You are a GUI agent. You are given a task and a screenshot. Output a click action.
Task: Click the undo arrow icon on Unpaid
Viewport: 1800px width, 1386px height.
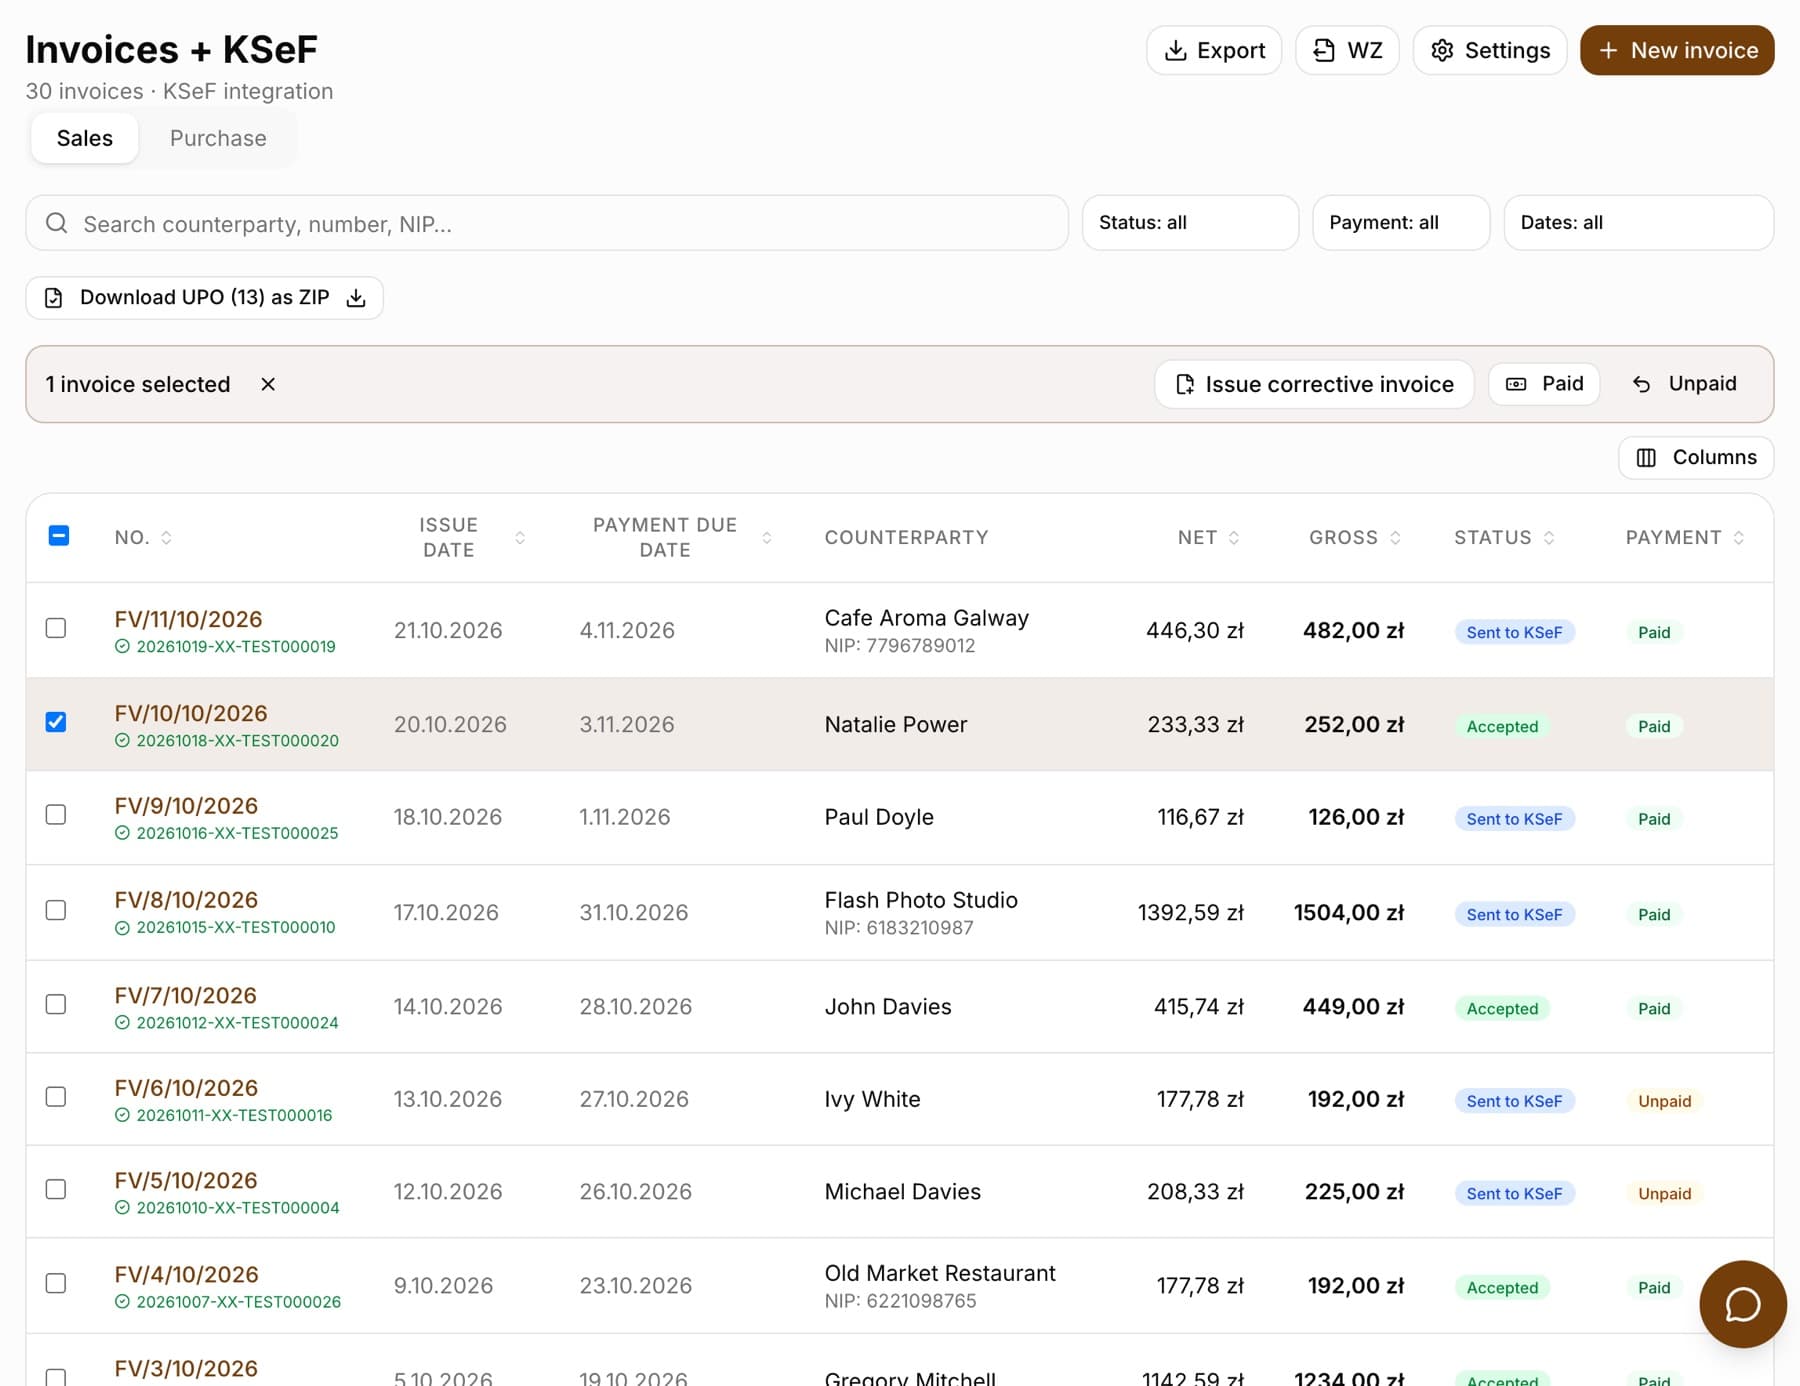coord(1642,384)
